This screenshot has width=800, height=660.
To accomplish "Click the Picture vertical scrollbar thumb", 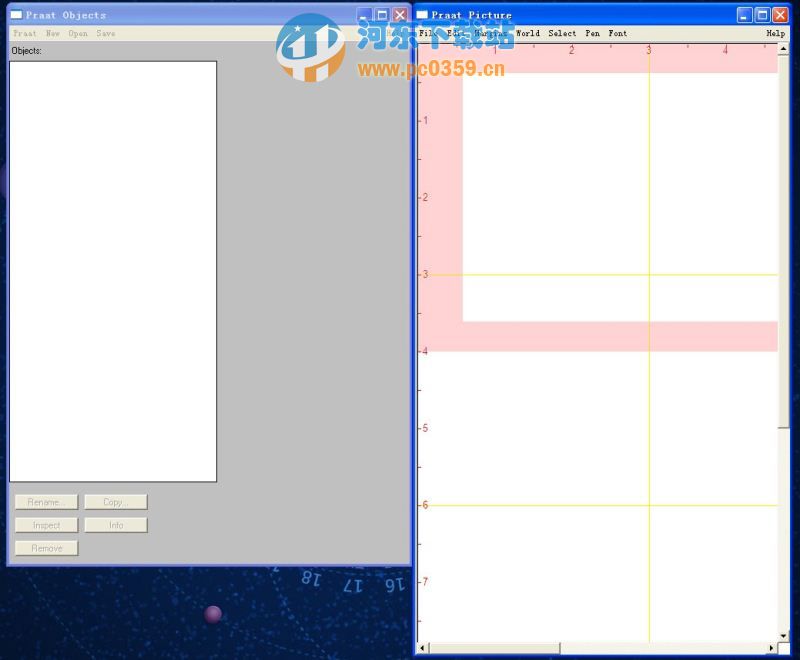I will [783, 241].
